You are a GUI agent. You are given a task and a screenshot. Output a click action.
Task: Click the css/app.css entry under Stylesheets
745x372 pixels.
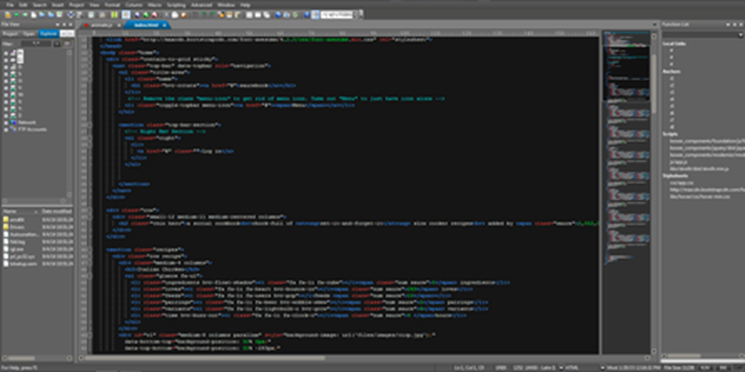[x=680, y=182]
